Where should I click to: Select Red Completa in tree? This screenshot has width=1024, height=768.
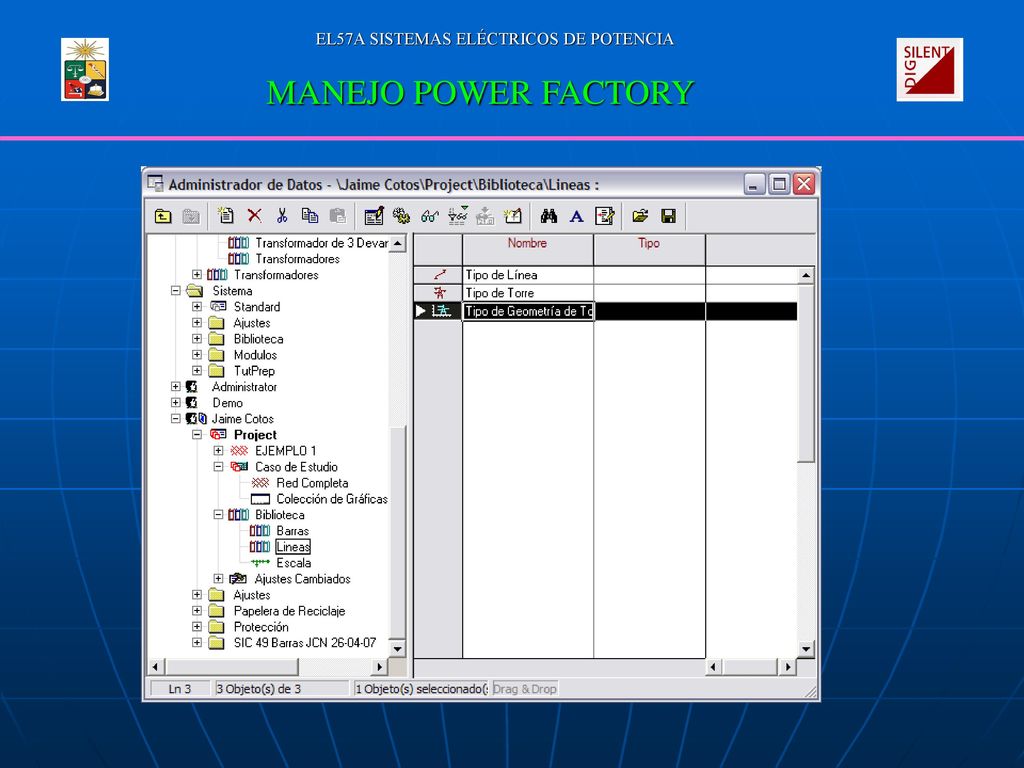point(312,483)
